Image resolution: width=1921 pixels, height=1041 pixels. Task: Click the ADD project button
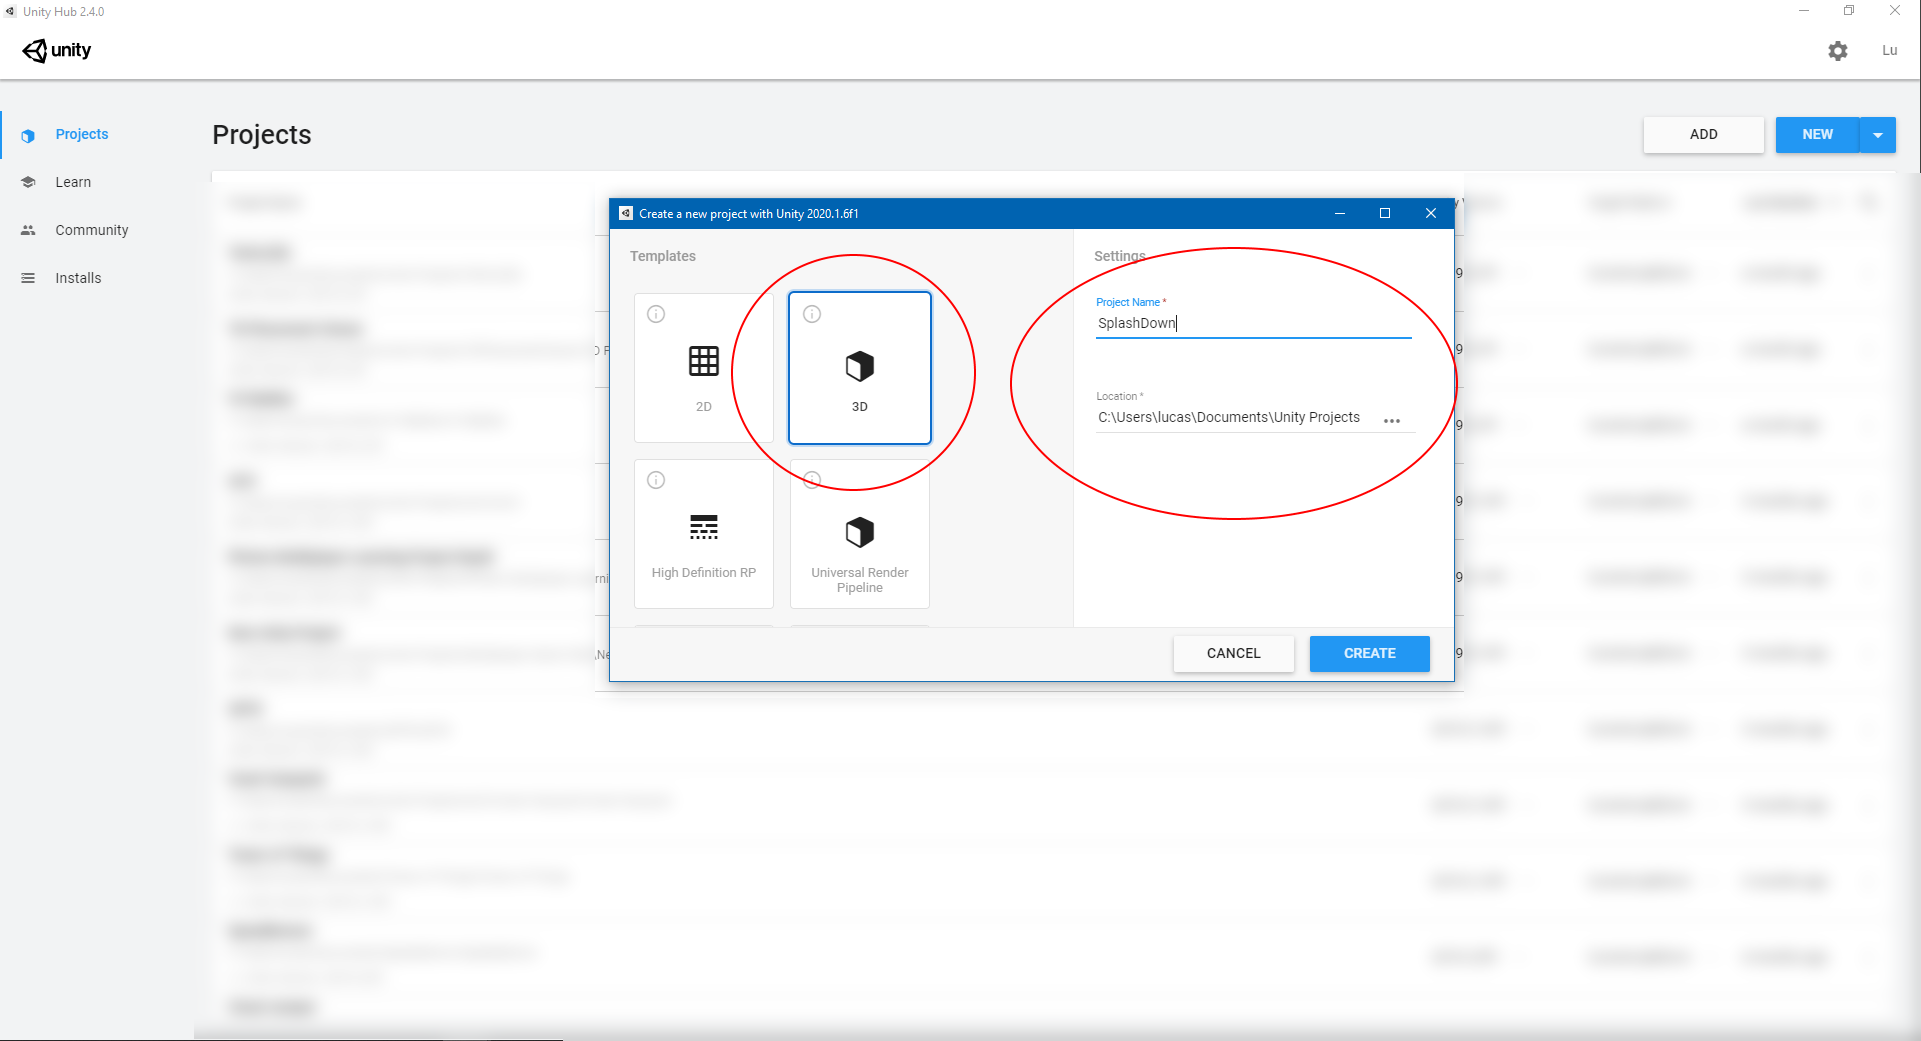click(x=1703, y=135)
